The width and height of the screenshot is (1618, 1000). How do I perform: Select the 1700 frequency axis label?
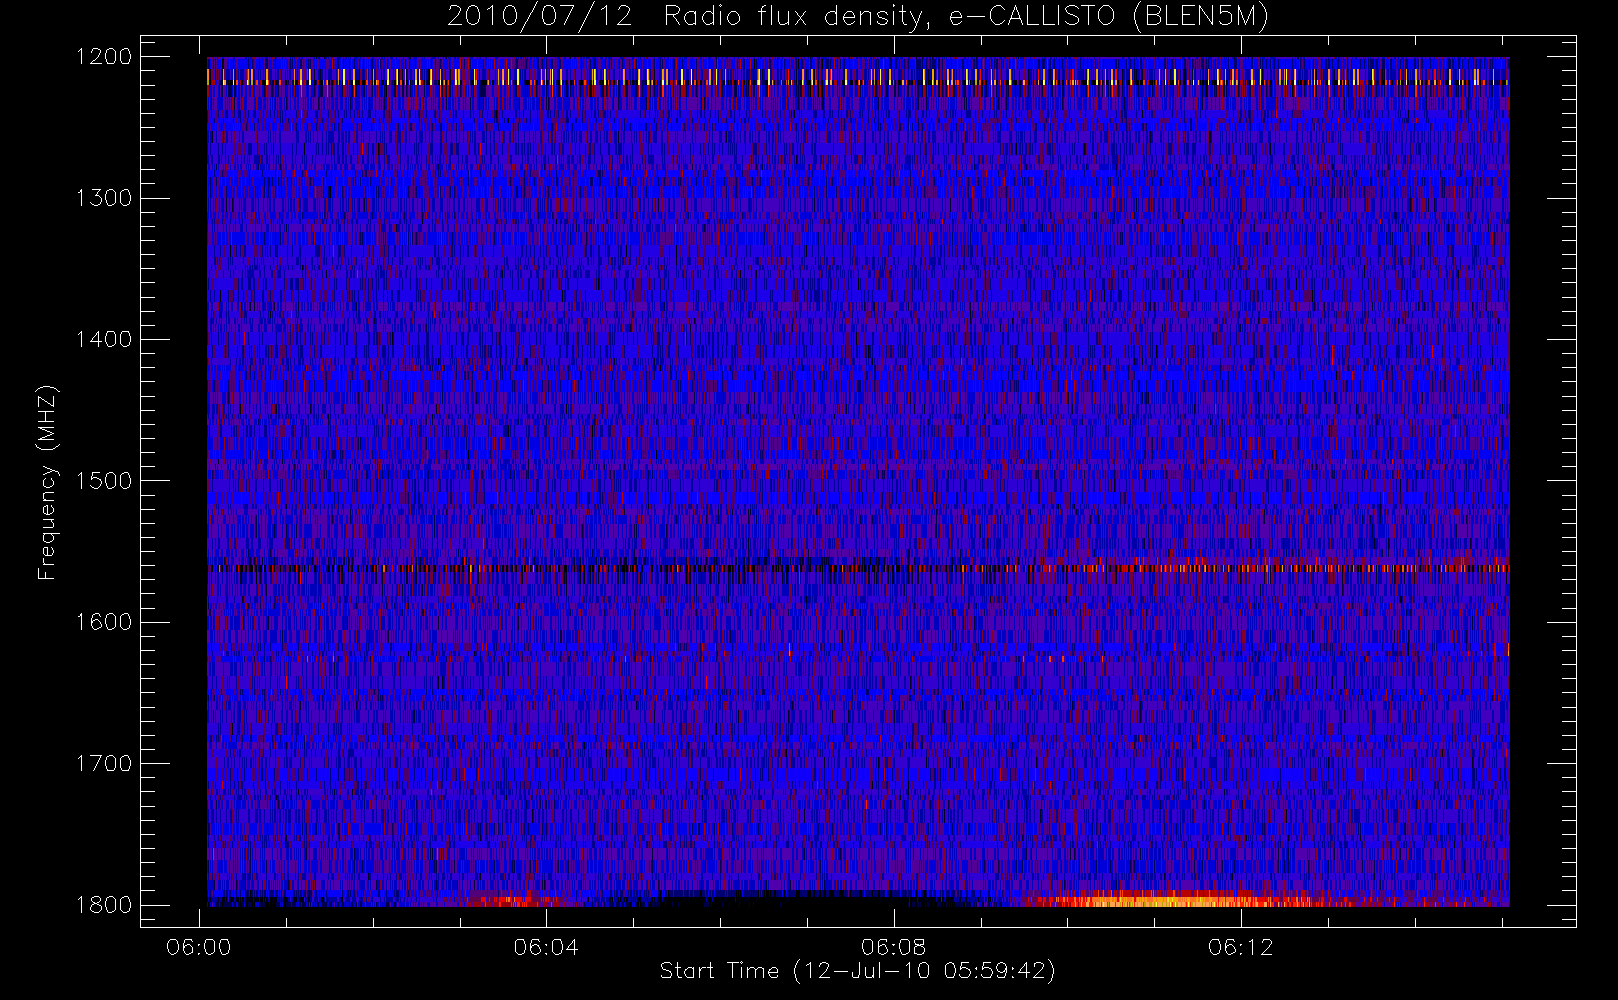(x=104, y=764)
